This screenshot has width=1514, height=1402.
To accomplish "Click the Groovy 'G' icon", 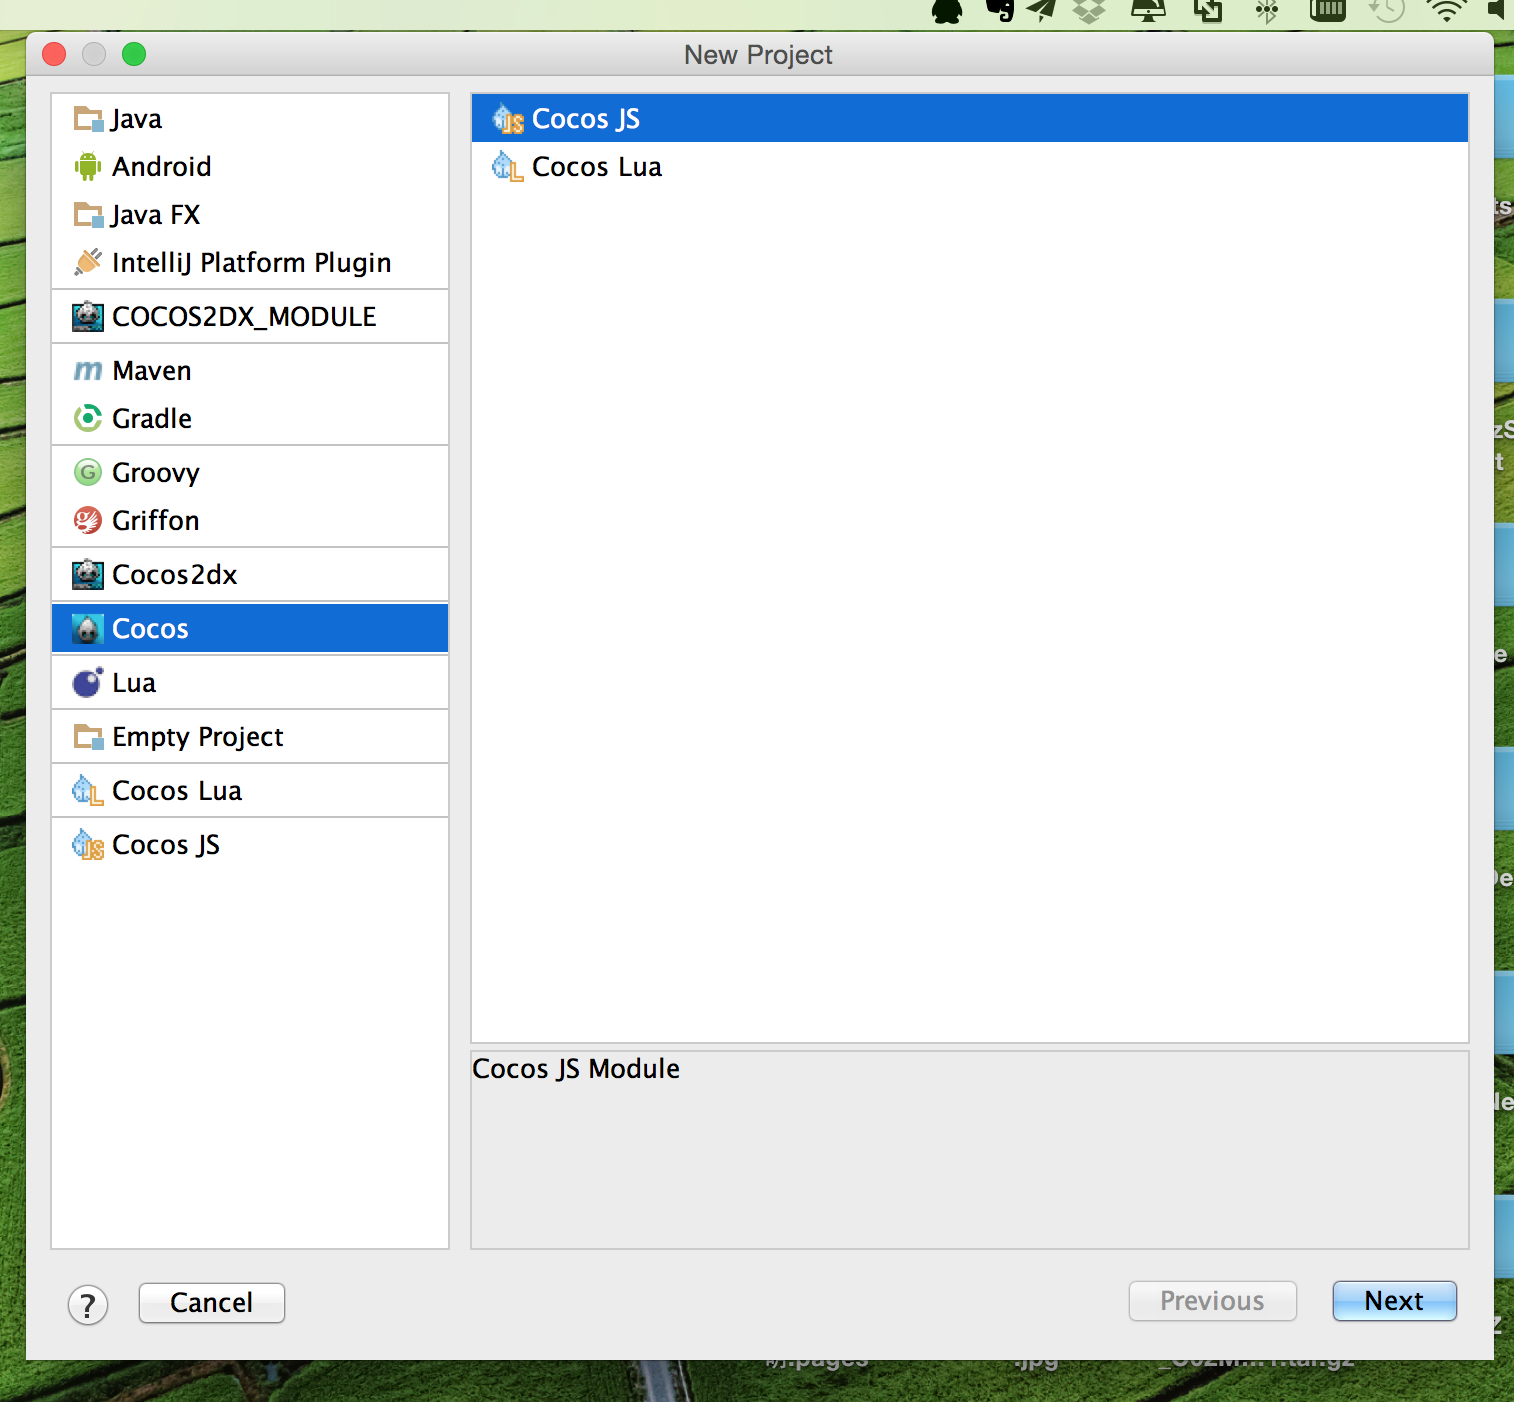I will (88, 472).
